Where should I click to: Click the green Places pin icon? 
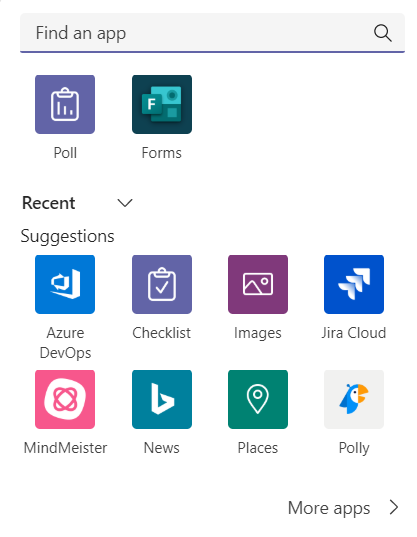pos(258,399)
